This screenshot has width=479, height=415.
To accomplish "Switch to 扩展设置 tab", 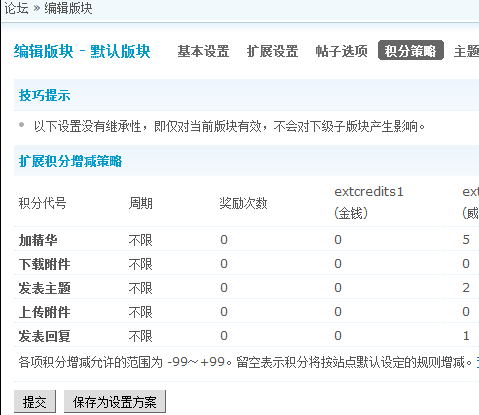I will click(272, 51).
